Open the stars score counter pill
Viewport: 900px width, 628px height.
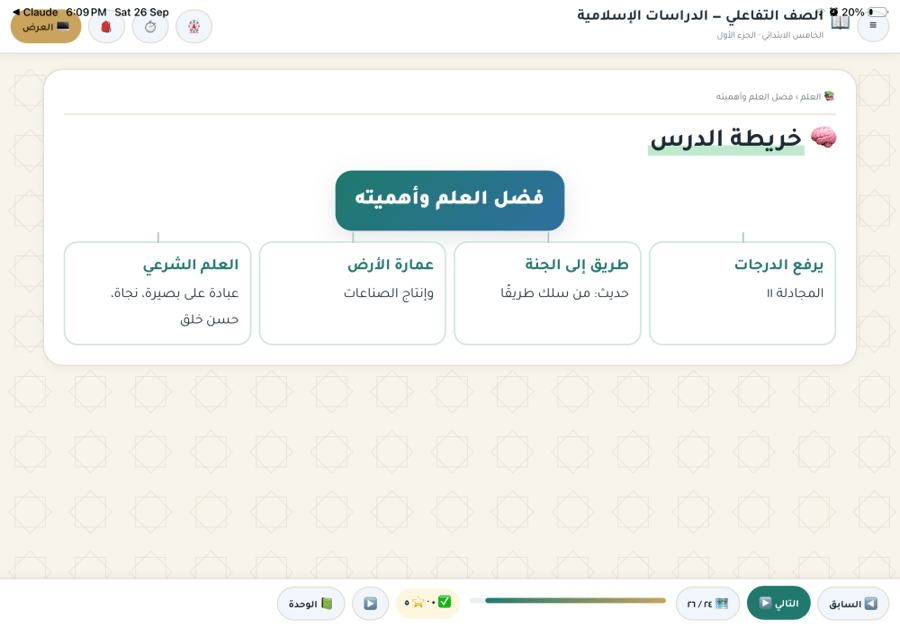point(428,603)
